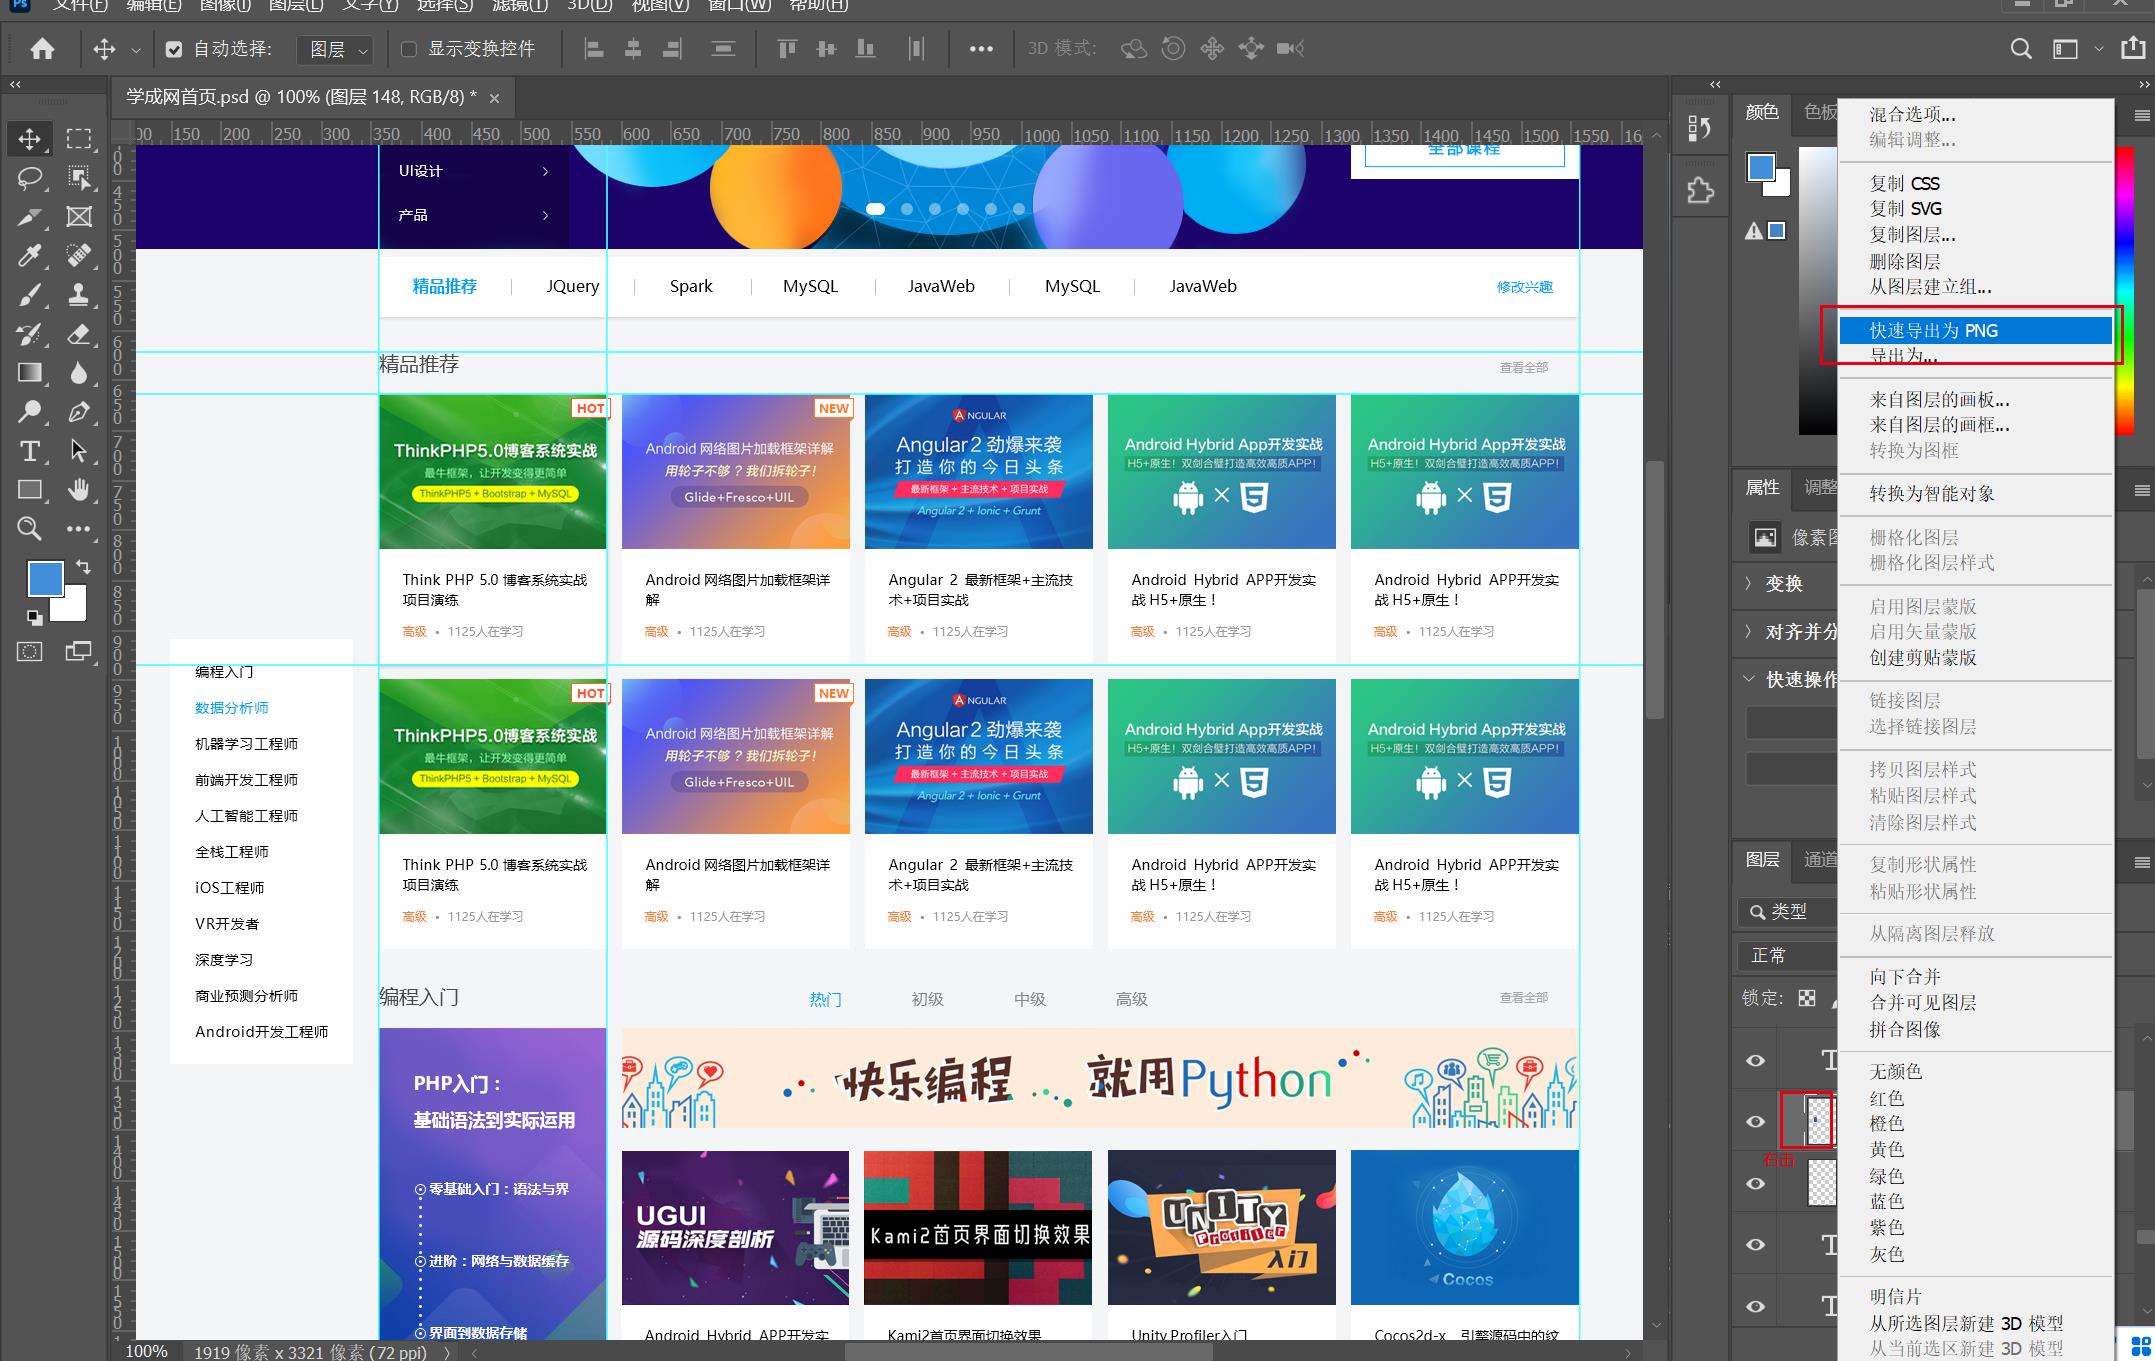2155x1361 pixels.
Task: Select the Horizontal Type tool
Action: 30,450
